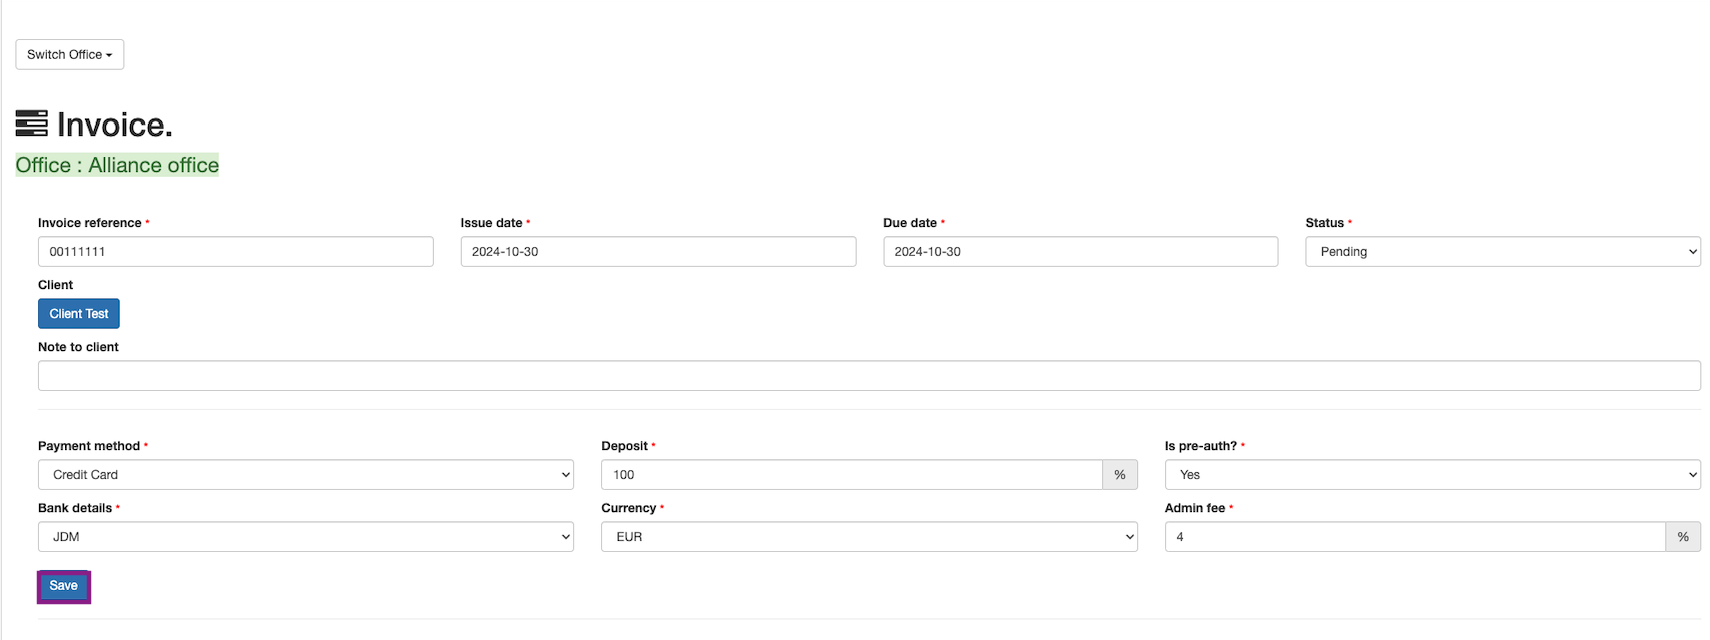Open the Is pre-auth dropdown
Image resolution: width=1710 pixels, height=640 pixels.
[x=1432, y=475]
